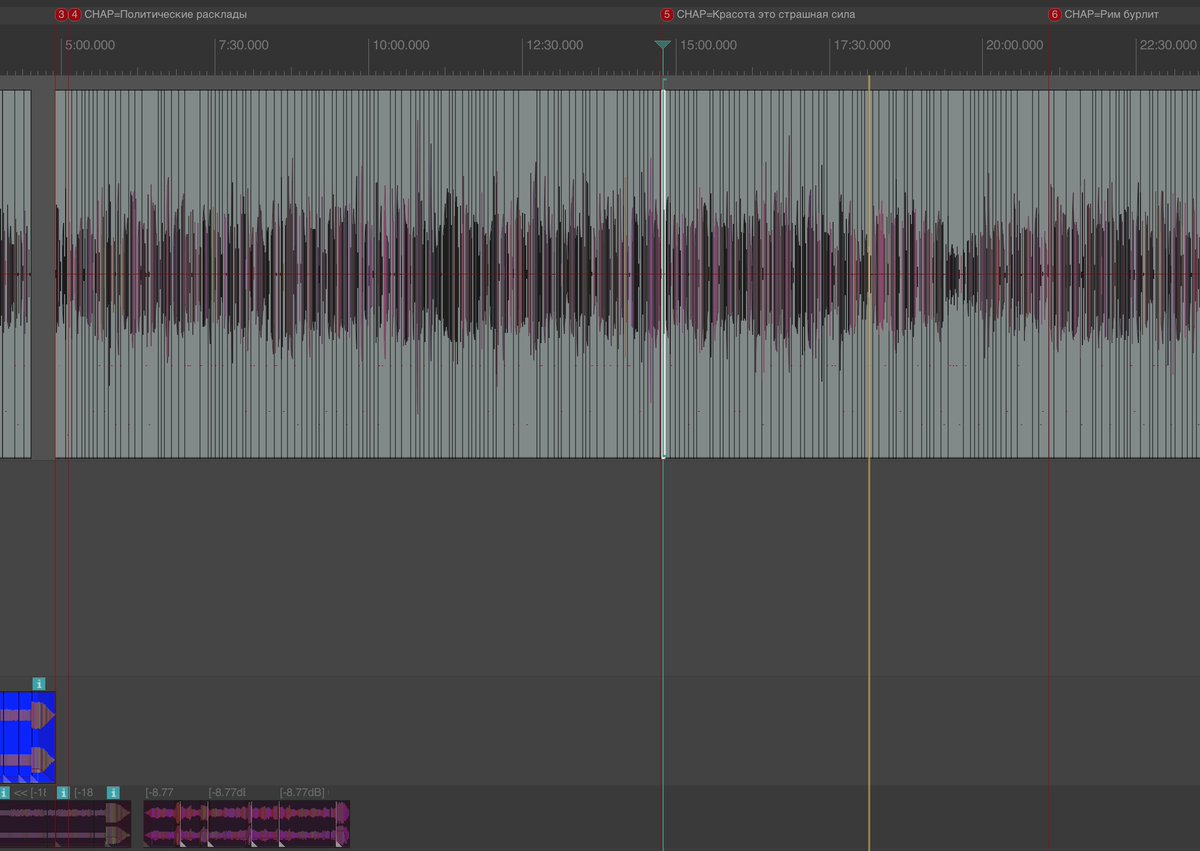Click marker number 4 in the ruler
The height and width of the screenshot is (851, 1200).
click(x=74, y=15)
